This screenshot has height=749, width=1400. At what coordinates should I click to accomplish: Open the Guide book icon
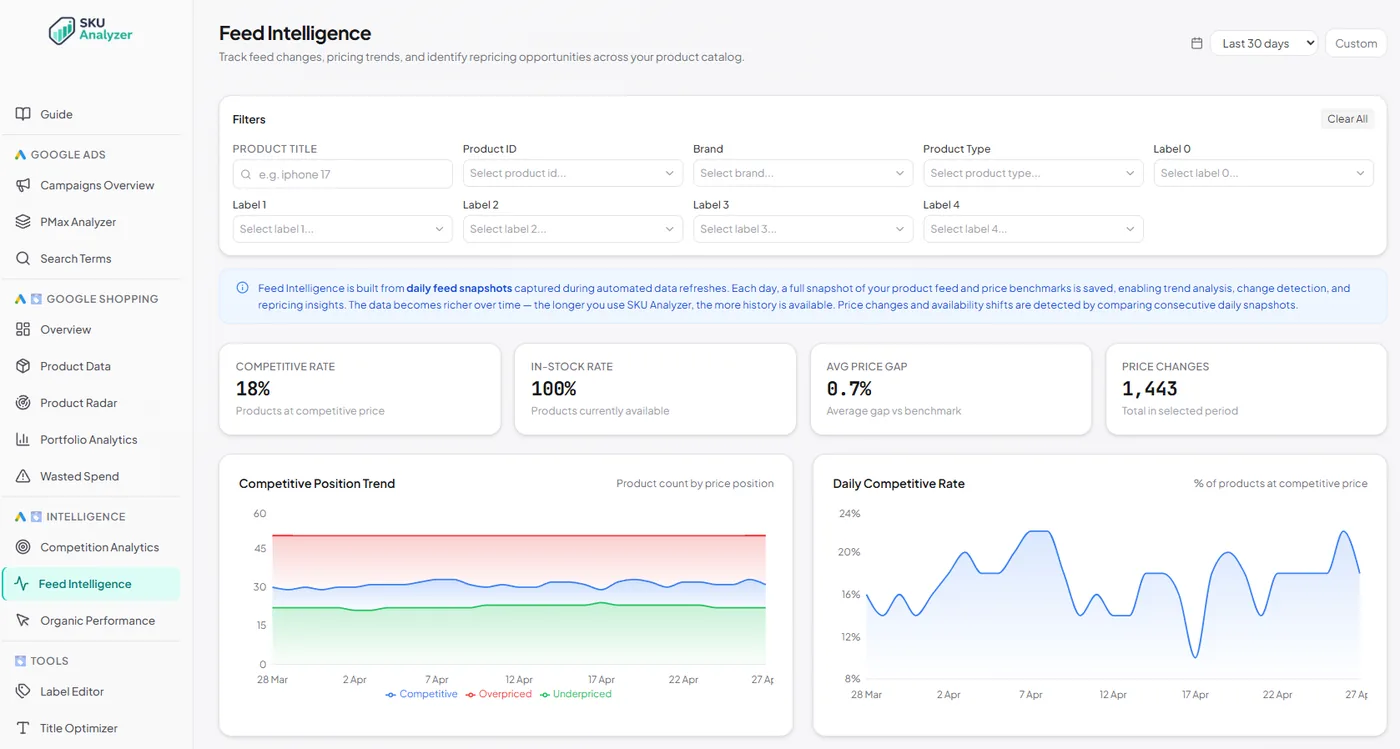[23, 114]
